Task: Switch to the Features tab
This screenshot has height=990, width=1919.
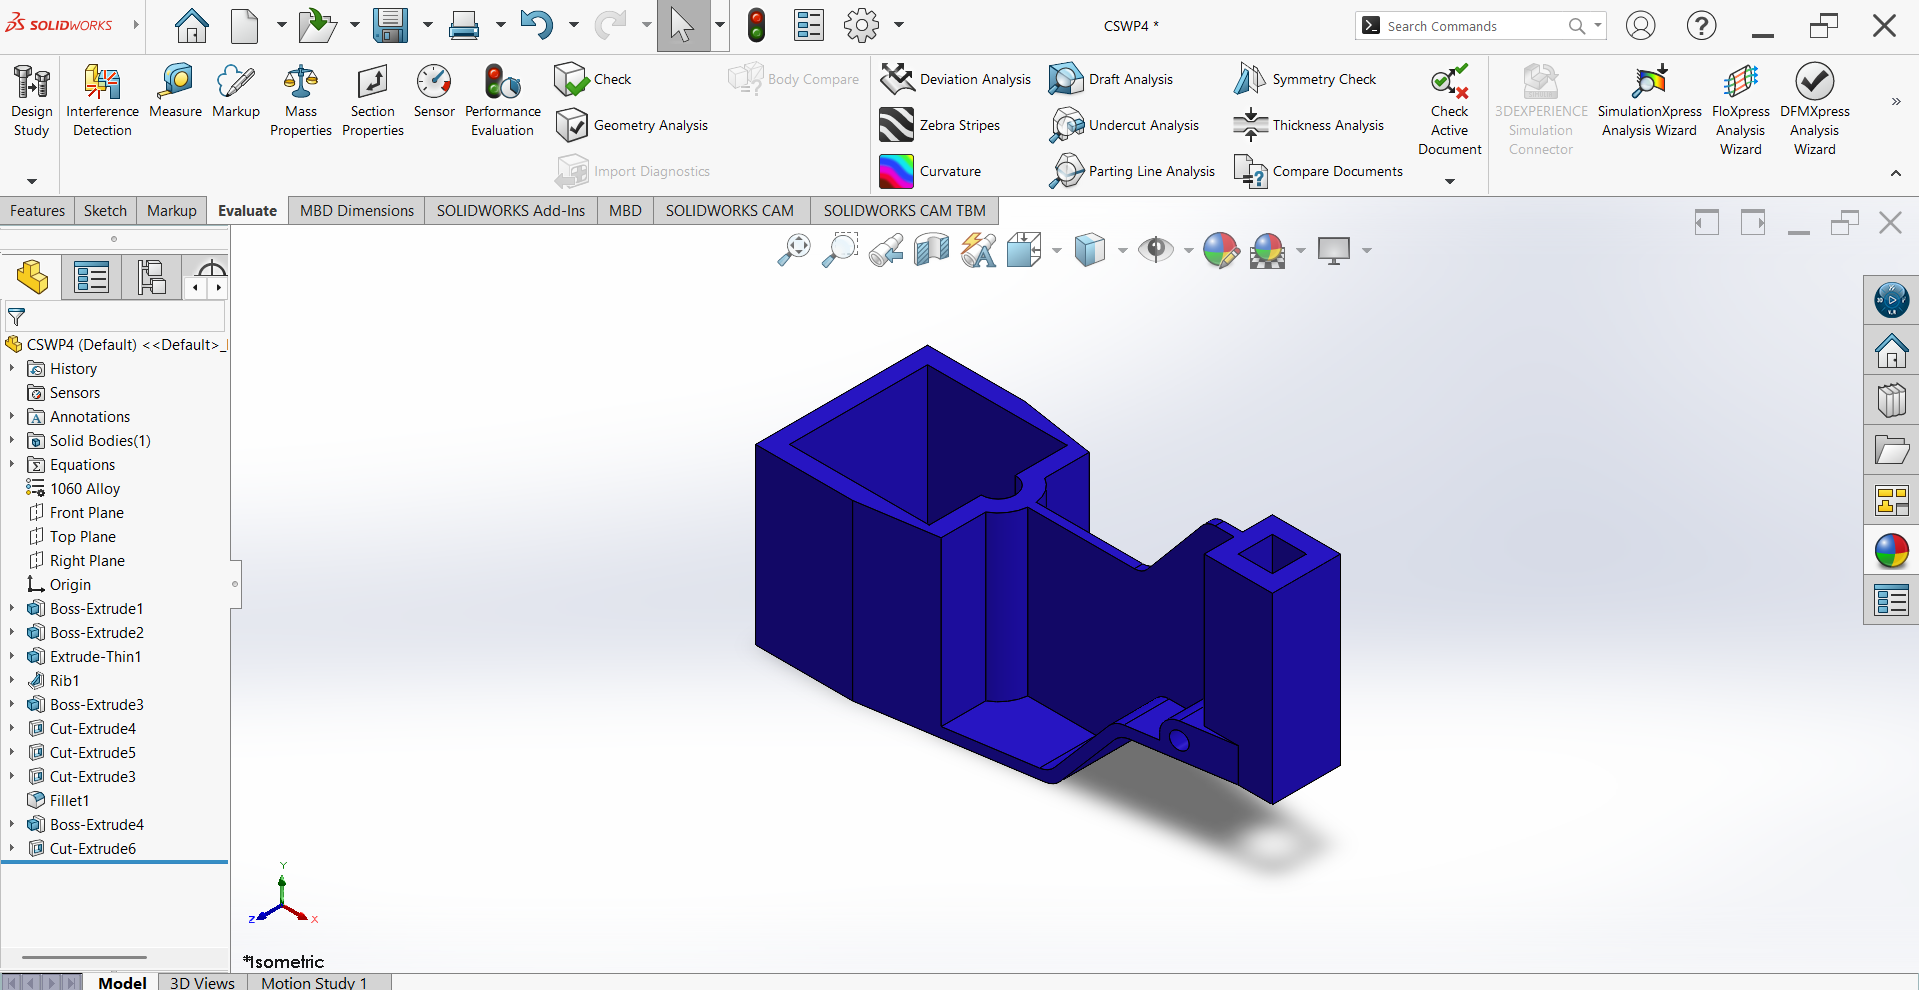Action: coord(38,210)
